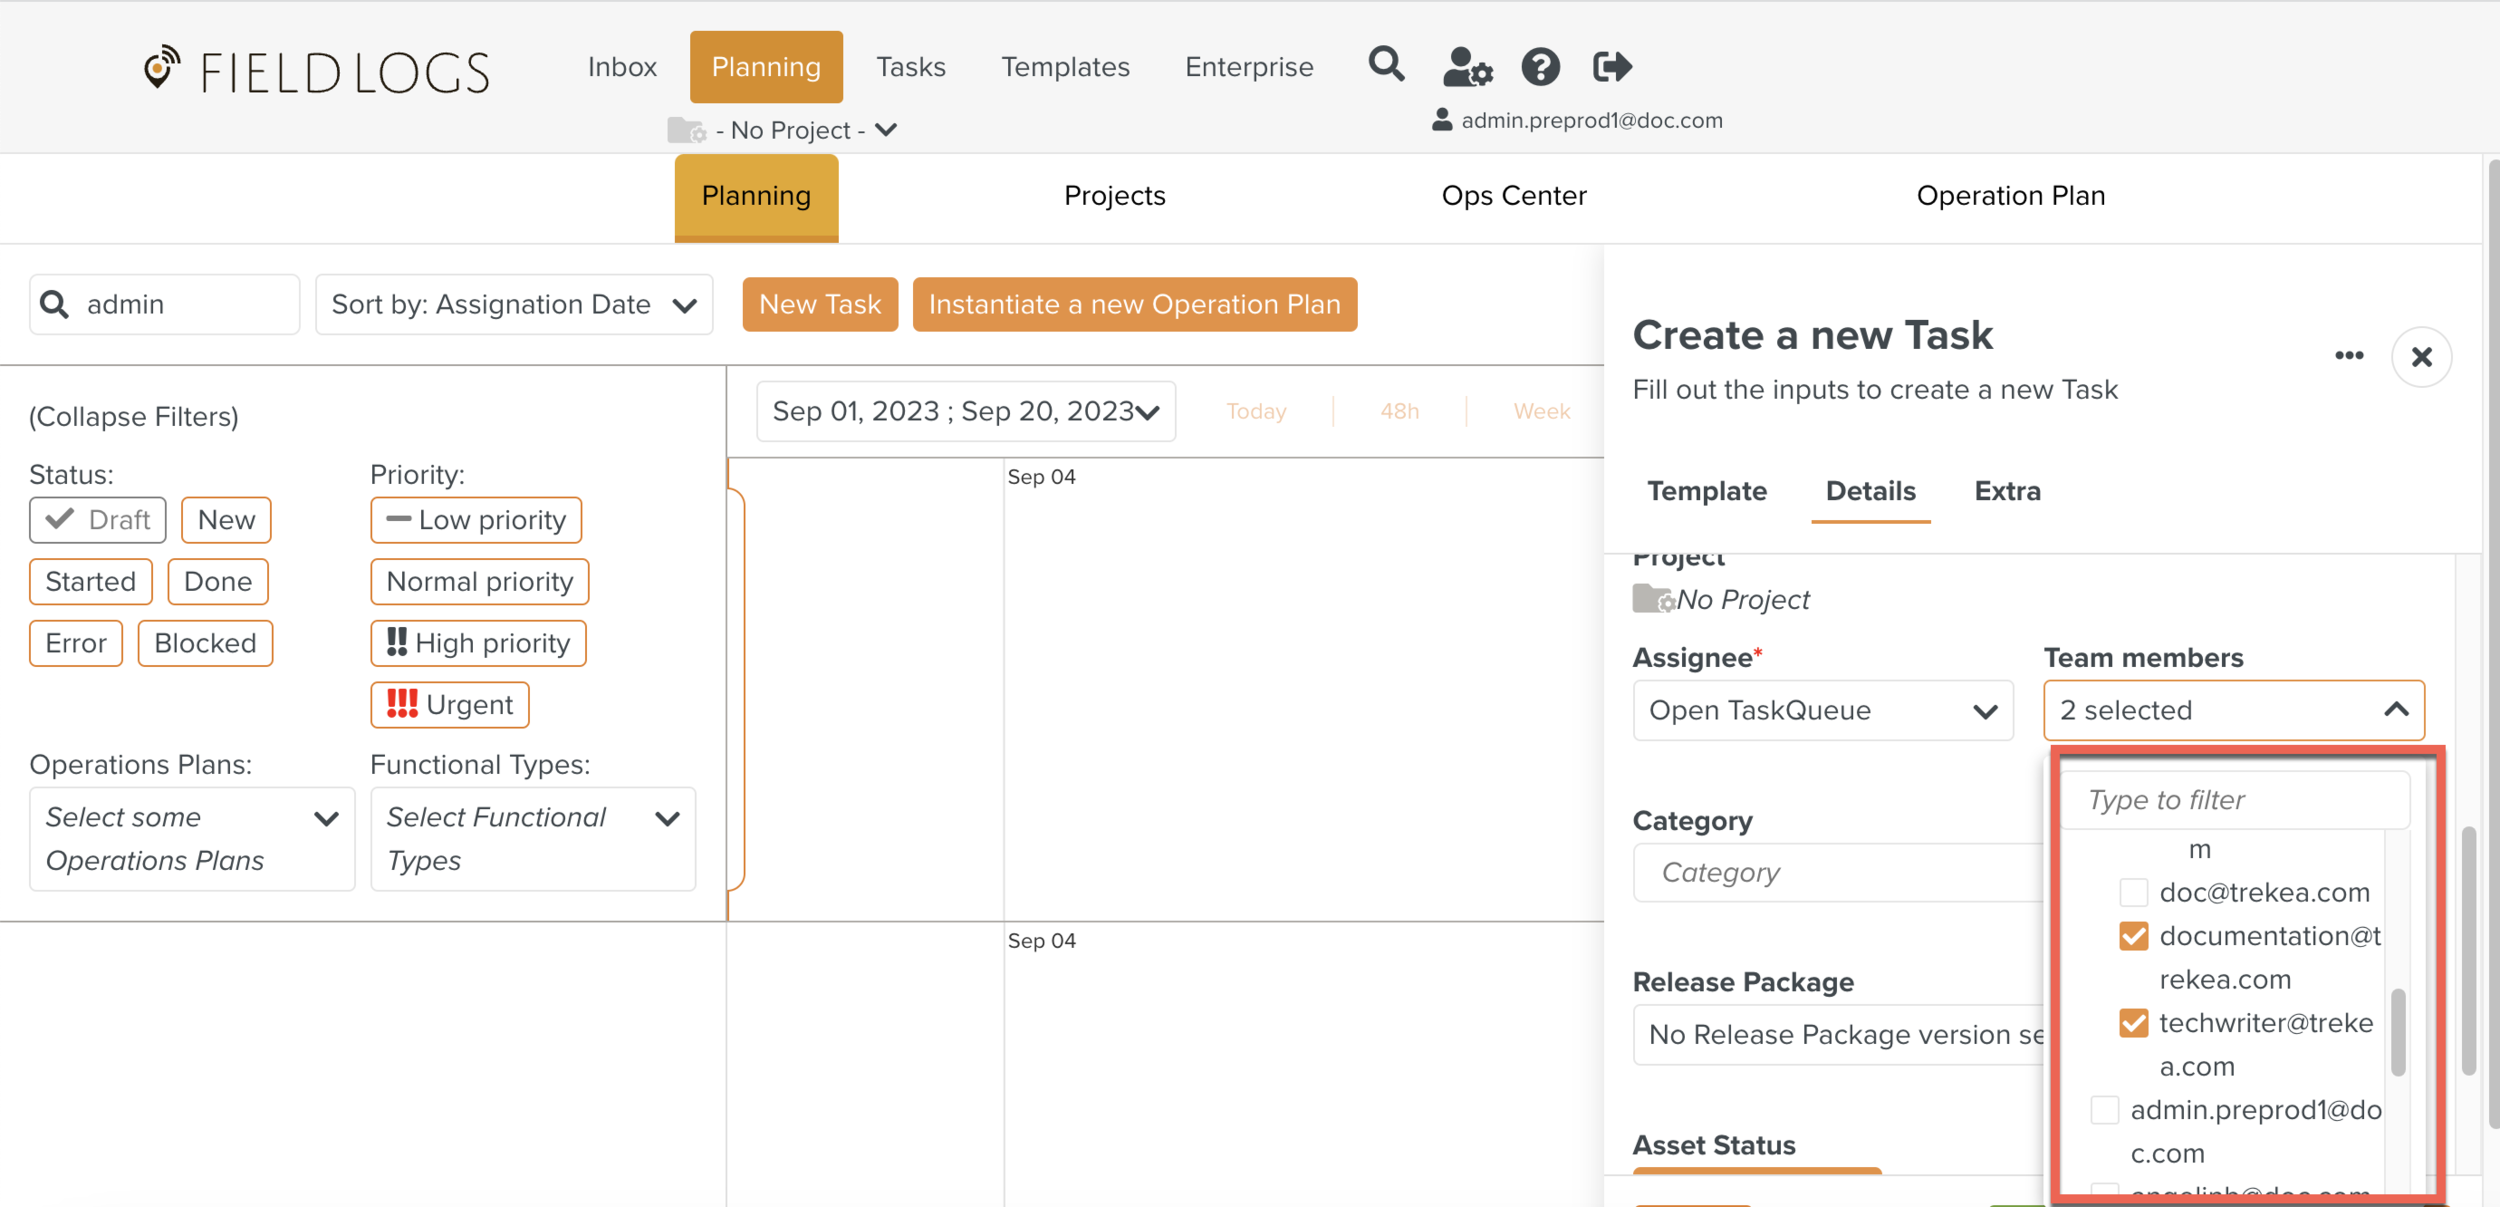Viewport: 2500px width, 1207px height.
Task: Click the No Project folder icon in Details
Action: pyautogui.click(x=1653, y=598)
